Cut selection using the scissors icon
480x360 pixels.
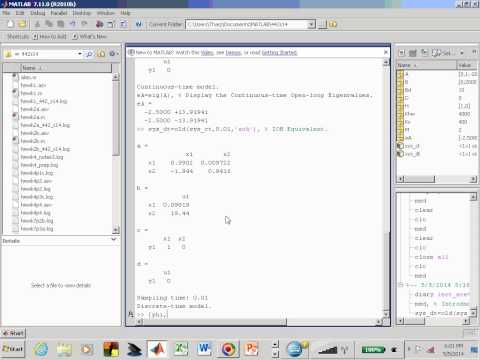pyautogui.click(x=37, y=24)
